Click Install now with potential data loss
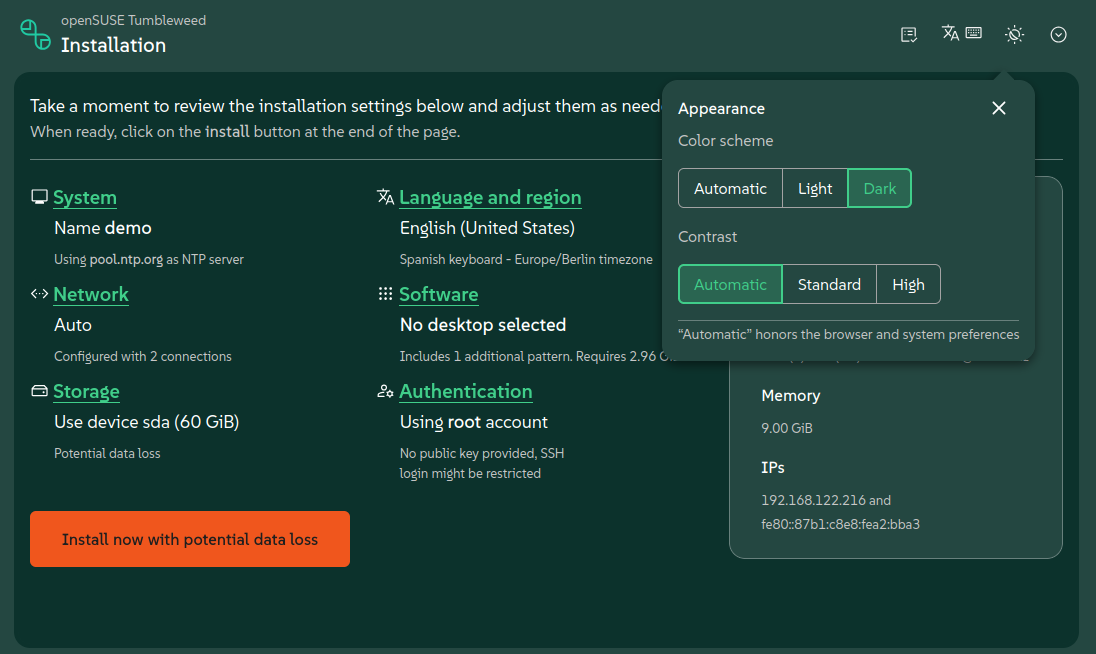 coord(190,539)
